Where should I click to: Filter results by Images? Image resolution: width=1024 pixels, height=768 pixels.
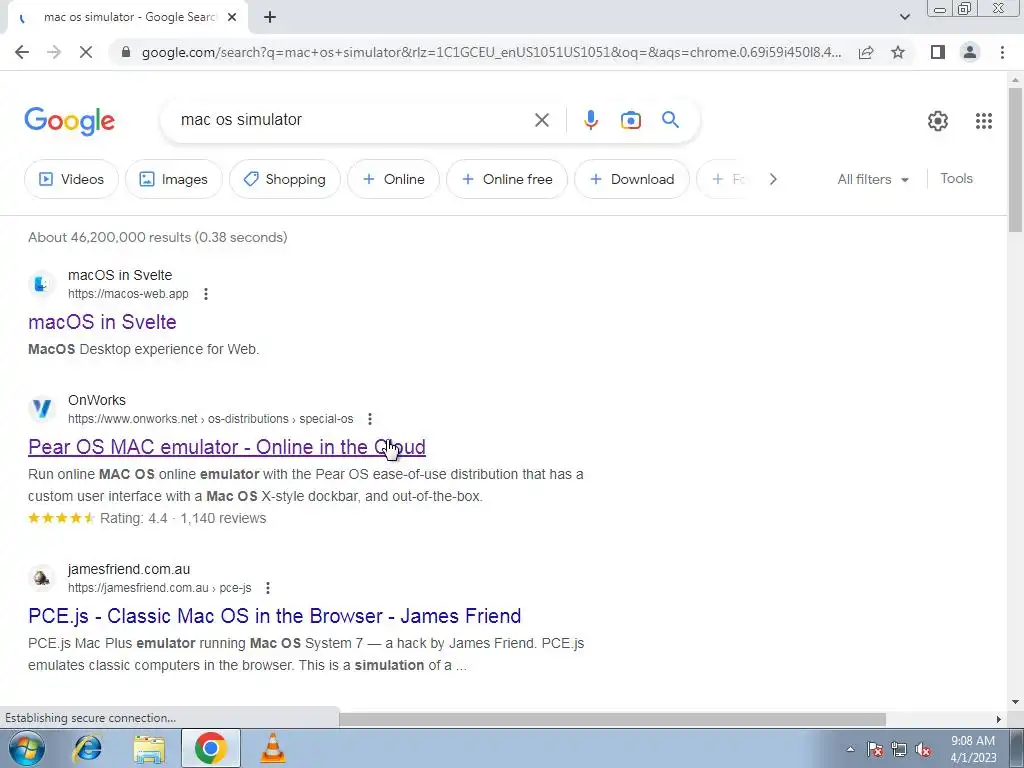174,179
